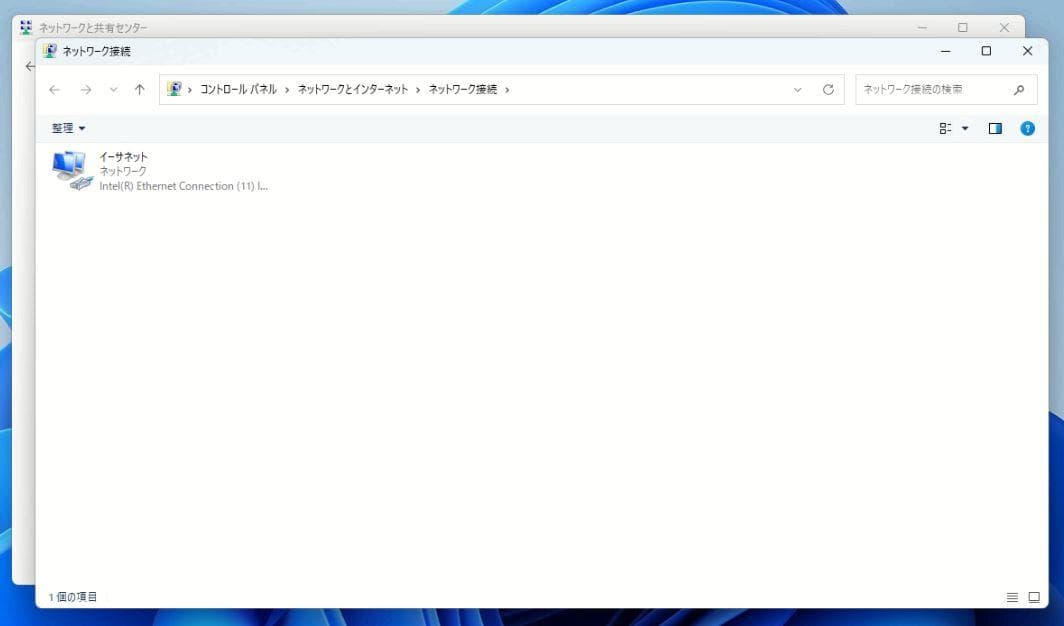
Task: Navigate to ネットワークとインターネット breadcrumb
Action: tap(353, 90)
